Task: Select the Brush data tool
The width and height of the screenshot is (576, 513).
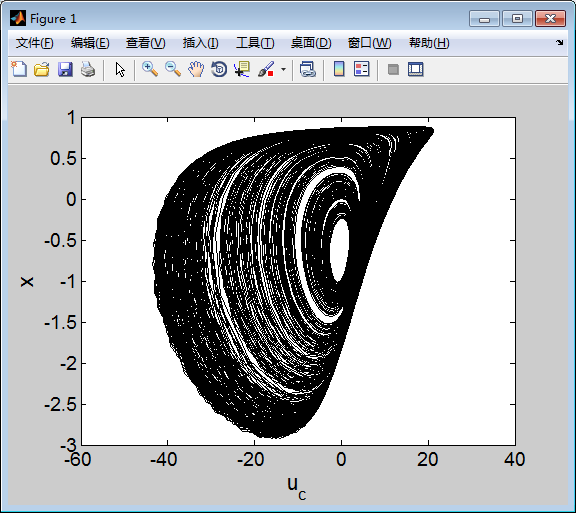Action: pyautogui.click(x=266, y=69)
